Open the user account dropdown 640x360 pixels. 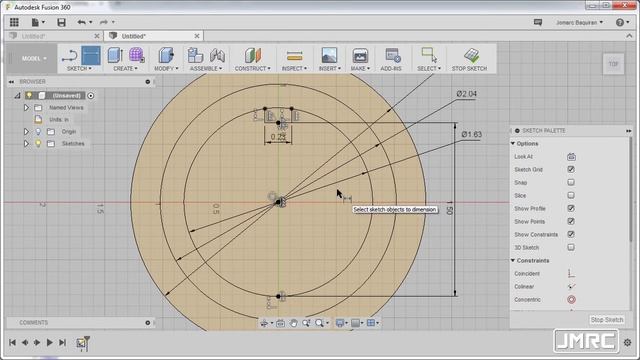579,22
